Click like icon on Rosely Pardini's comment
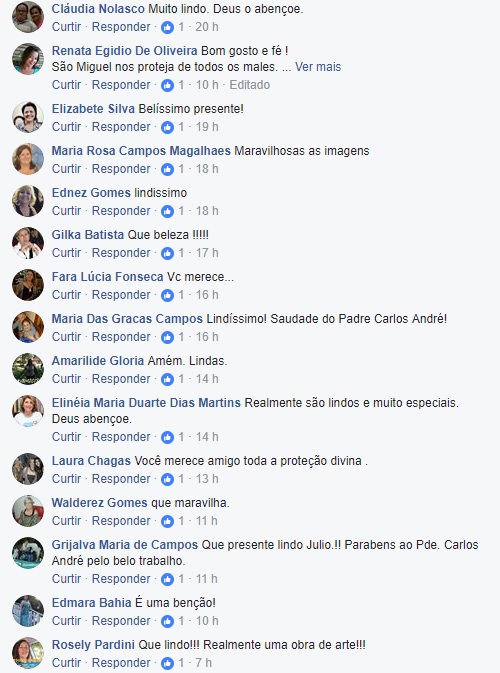Image resolution: width=500 pixels, height=673 pixels. click(167, 663)
